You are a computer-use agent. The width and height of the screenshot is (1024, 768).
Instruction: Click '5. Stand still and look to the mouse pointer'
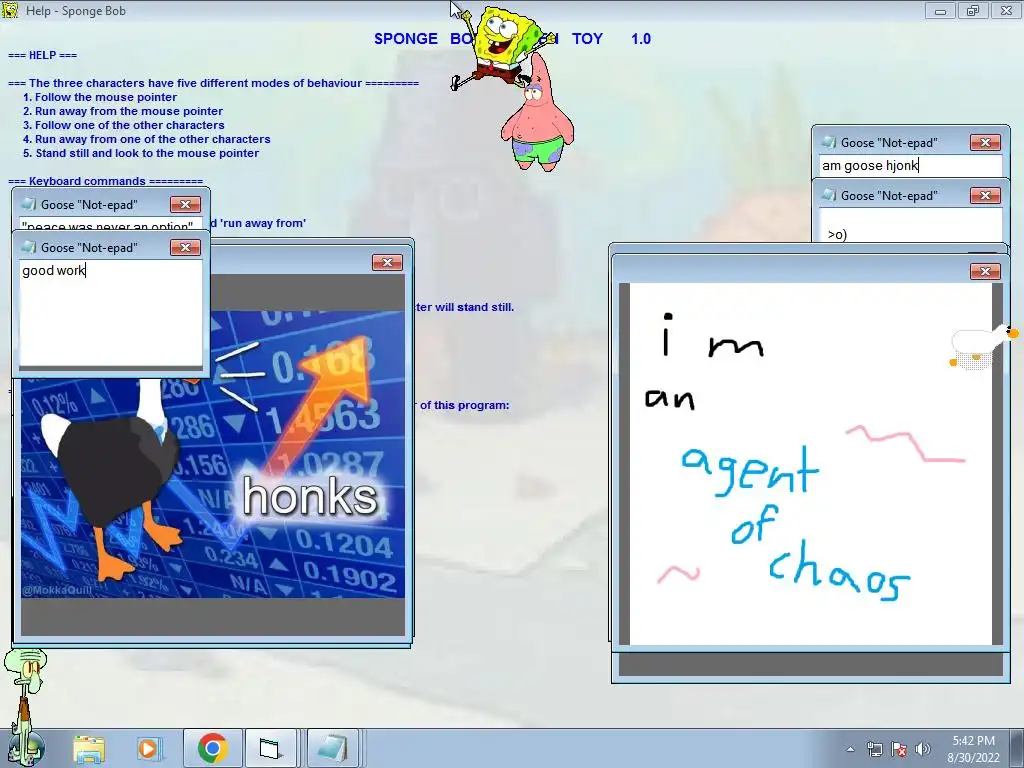point(141,153)
